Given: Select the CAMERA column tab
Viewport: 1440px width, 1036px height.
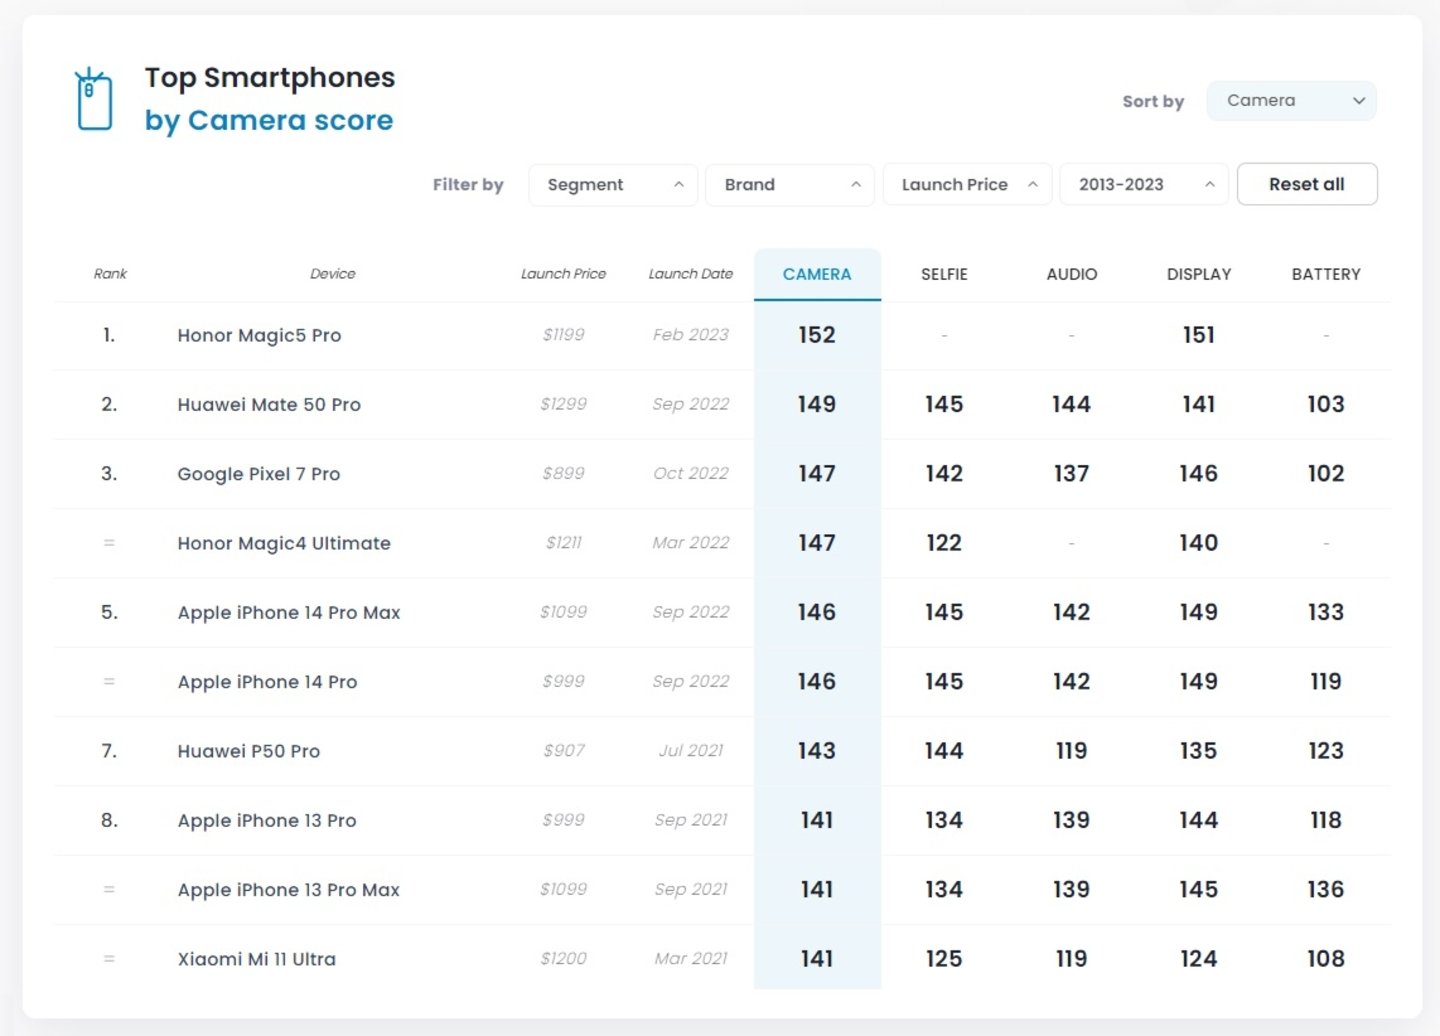Looking at the screenshot, I should (817, 274).
